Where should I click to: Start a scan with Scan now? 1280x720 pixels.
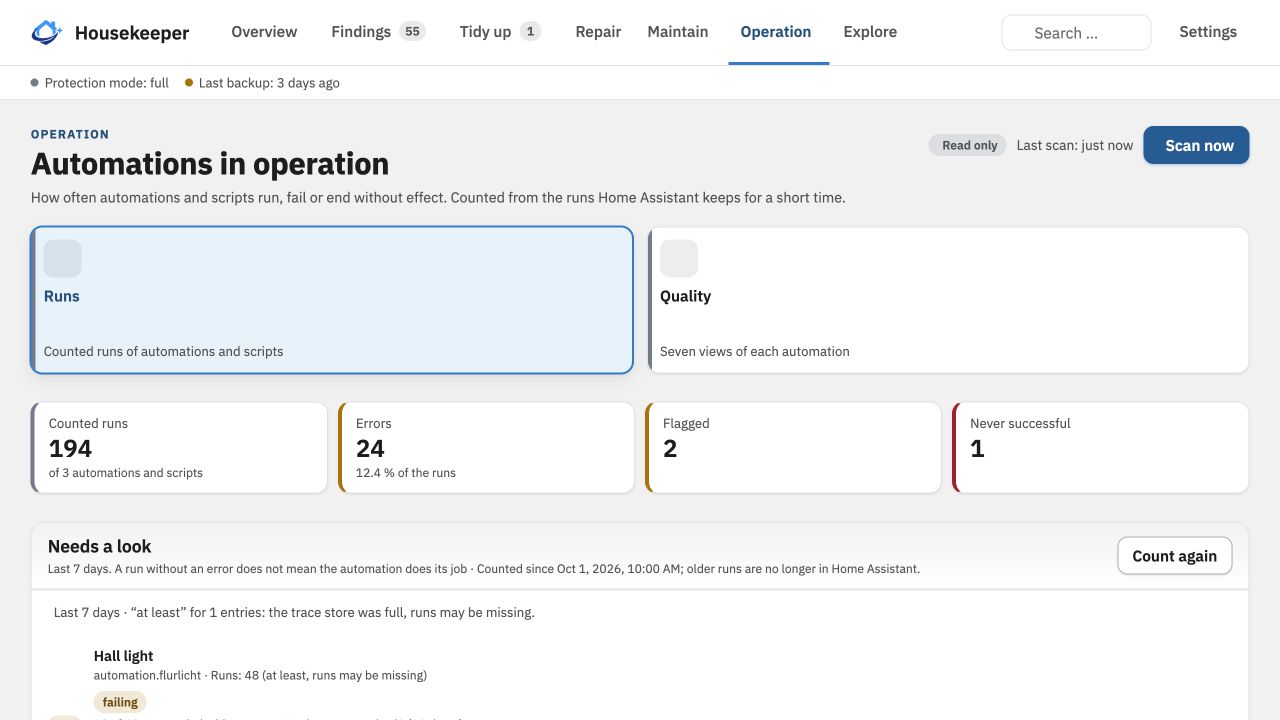coord(1196,145)
